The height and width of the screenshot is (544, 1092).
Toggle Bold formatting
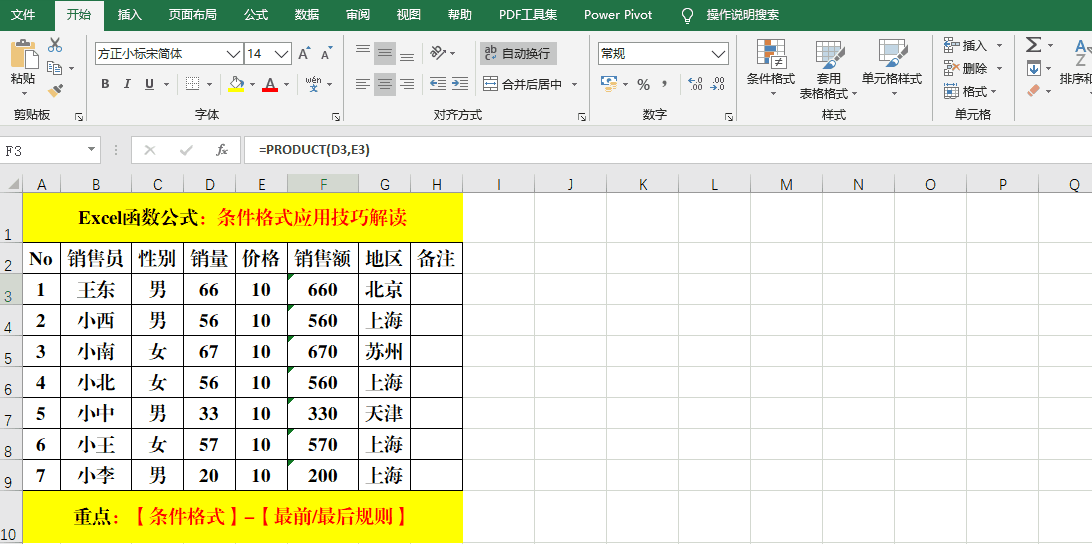(105, 85)
